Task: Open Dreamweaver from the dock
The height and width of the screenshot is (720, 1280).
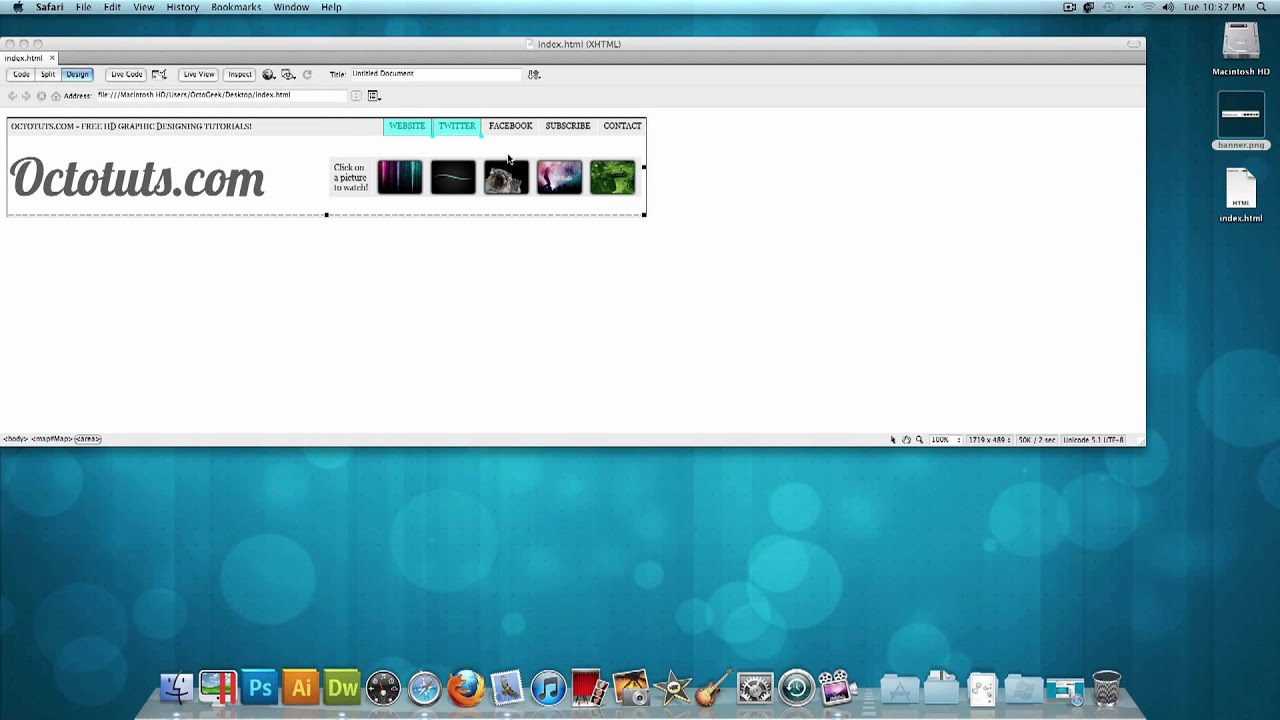Action: click(x=342, y=688)
